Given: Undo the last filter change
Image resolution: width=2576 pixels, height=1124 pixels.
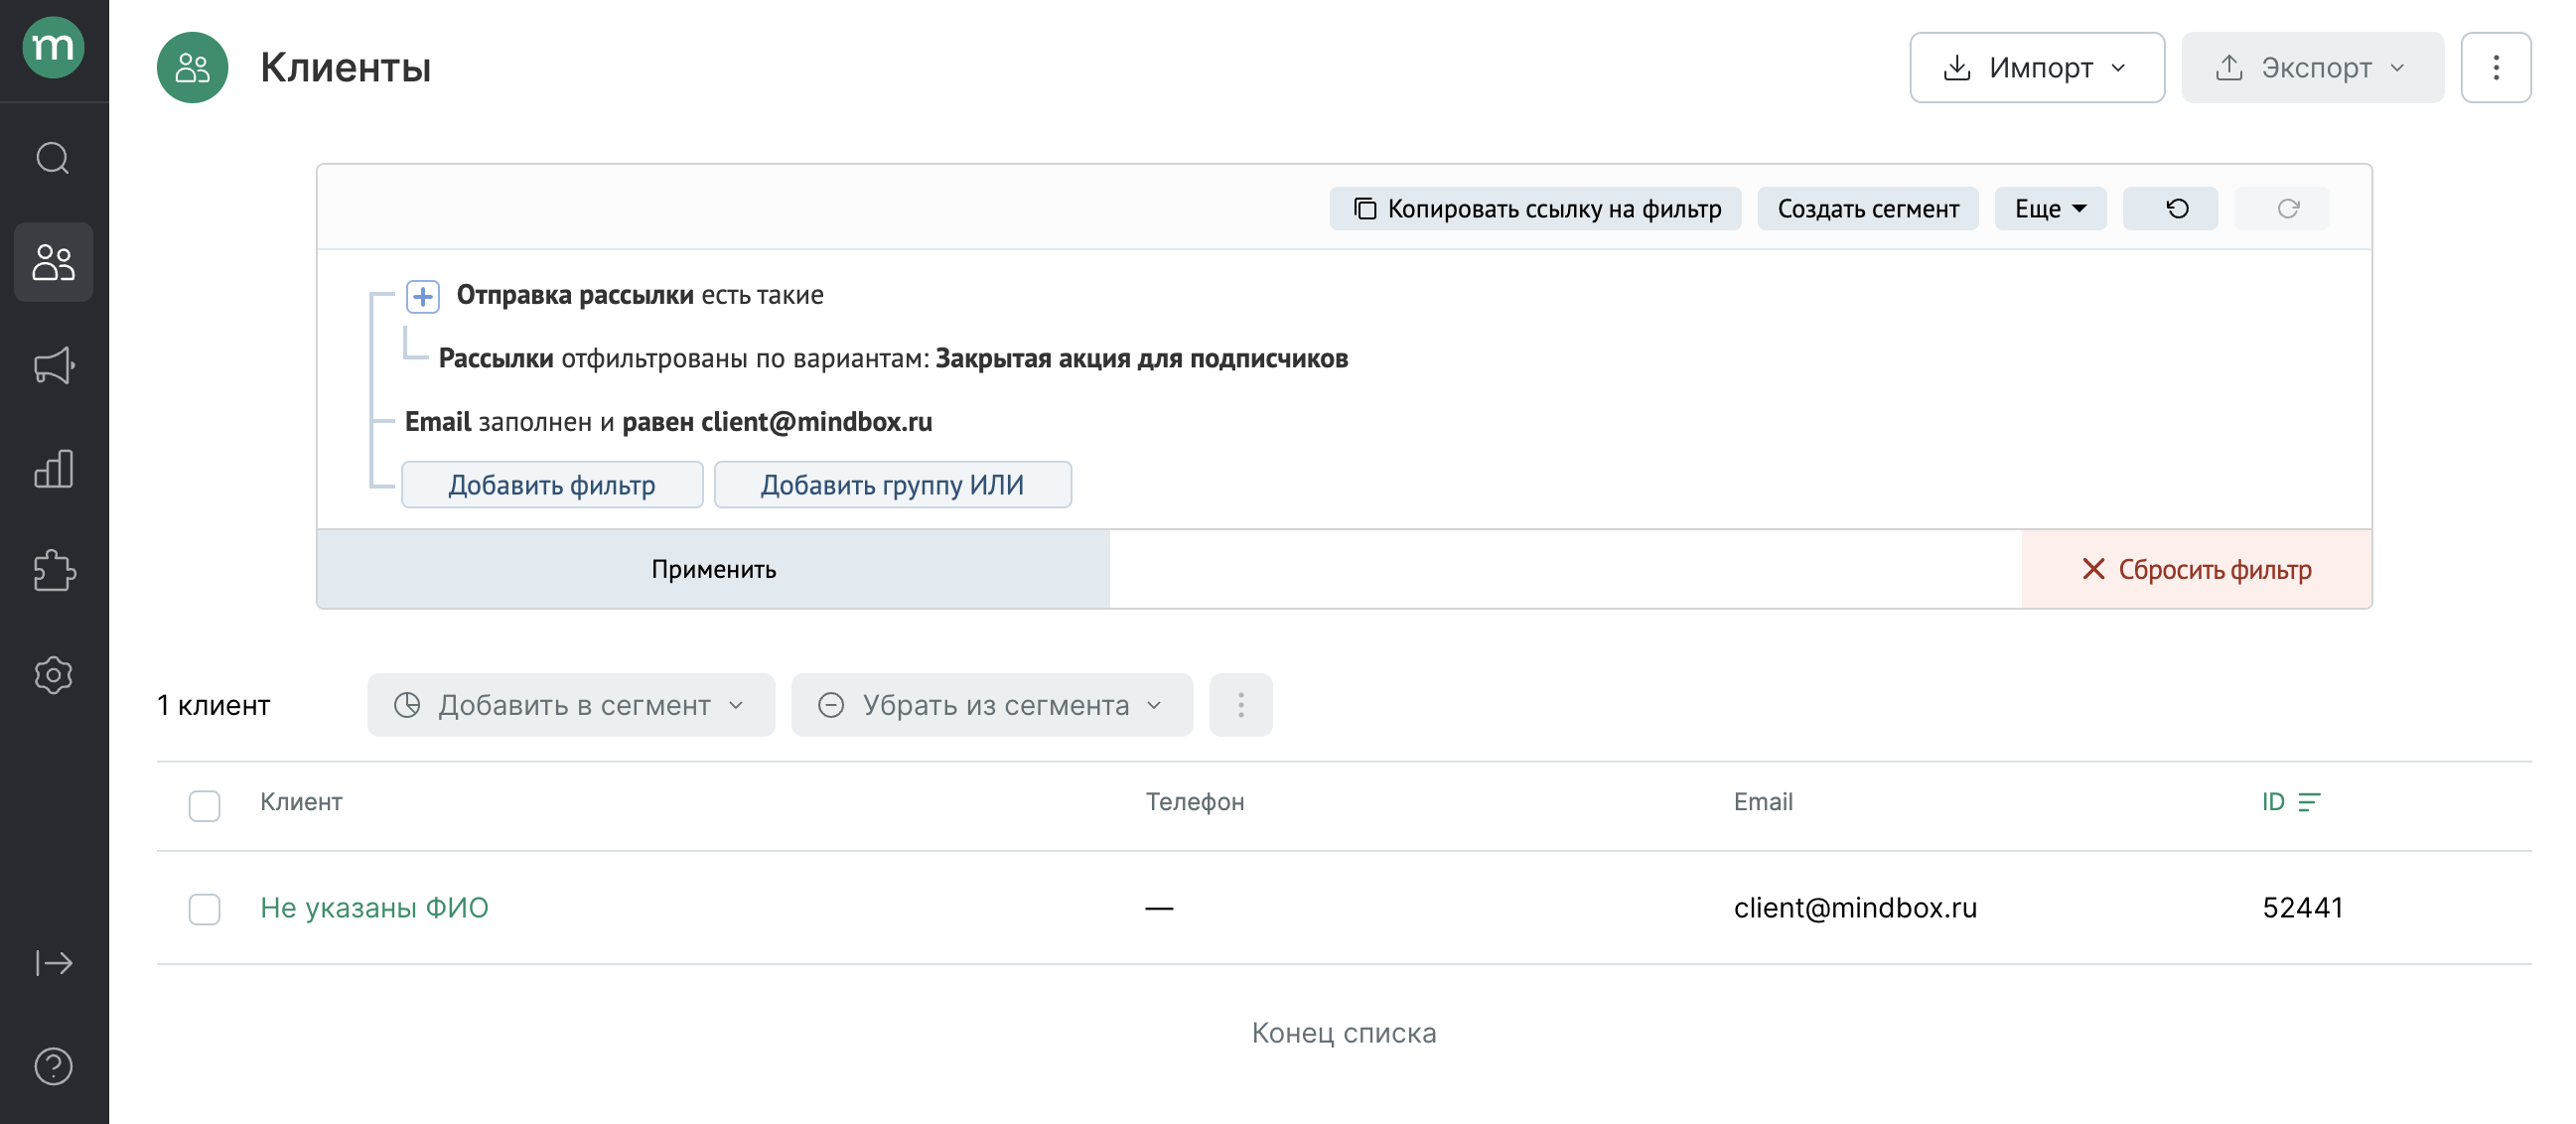Looking at the screenshot, I should pyautogui.click(x=2169, y=208).
